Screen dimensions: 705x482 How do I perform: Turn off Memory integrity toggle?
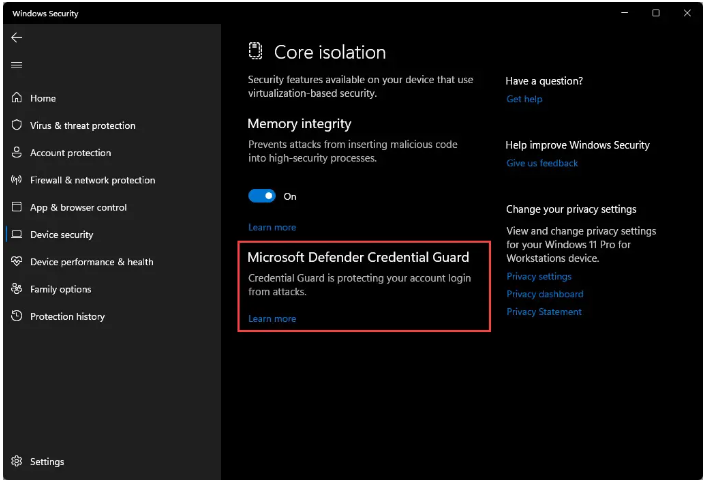tap(262, 196)
